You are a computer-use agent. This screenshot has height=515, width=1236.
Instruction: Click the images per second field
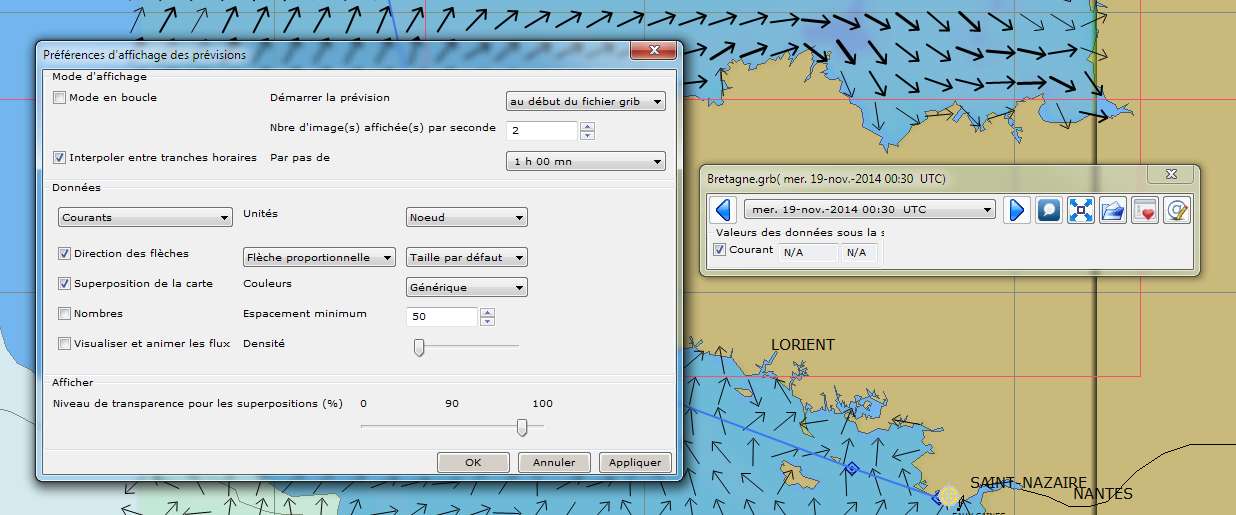click(x=542, y=131)
